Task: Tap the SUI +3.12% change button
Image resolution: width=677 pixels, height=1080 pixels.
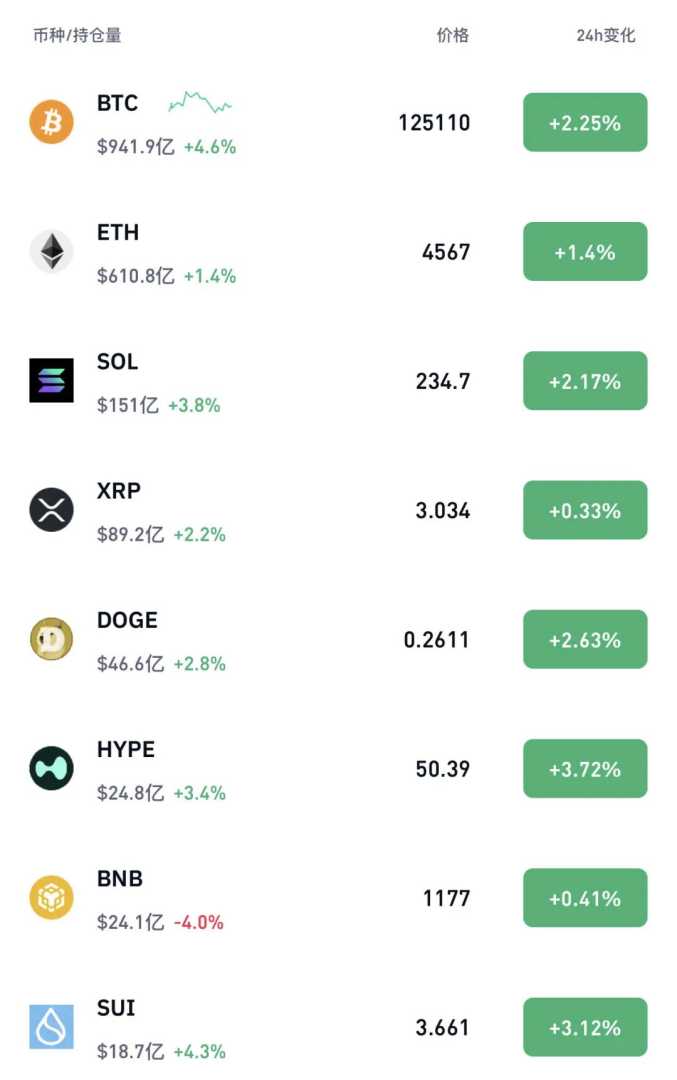Action: 585,1027
